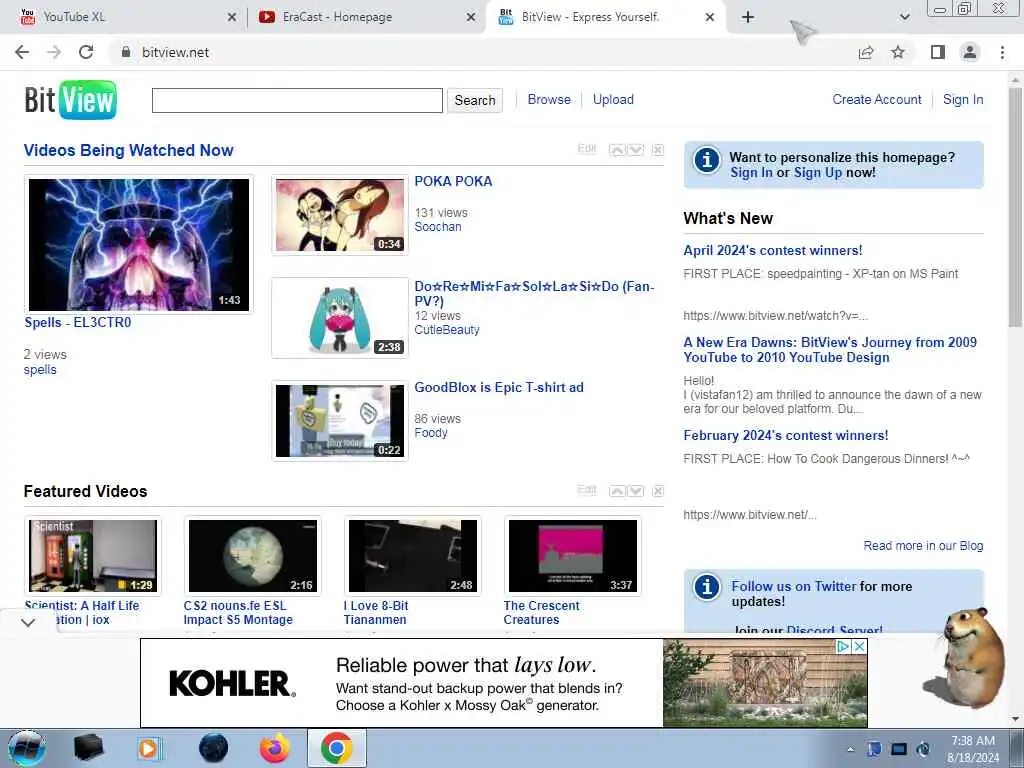The width and height of the screenshot is (1024, 768).
Task: Click Chrome icon in taskbar
Action: pyautogui.click(x=336, y=748)
